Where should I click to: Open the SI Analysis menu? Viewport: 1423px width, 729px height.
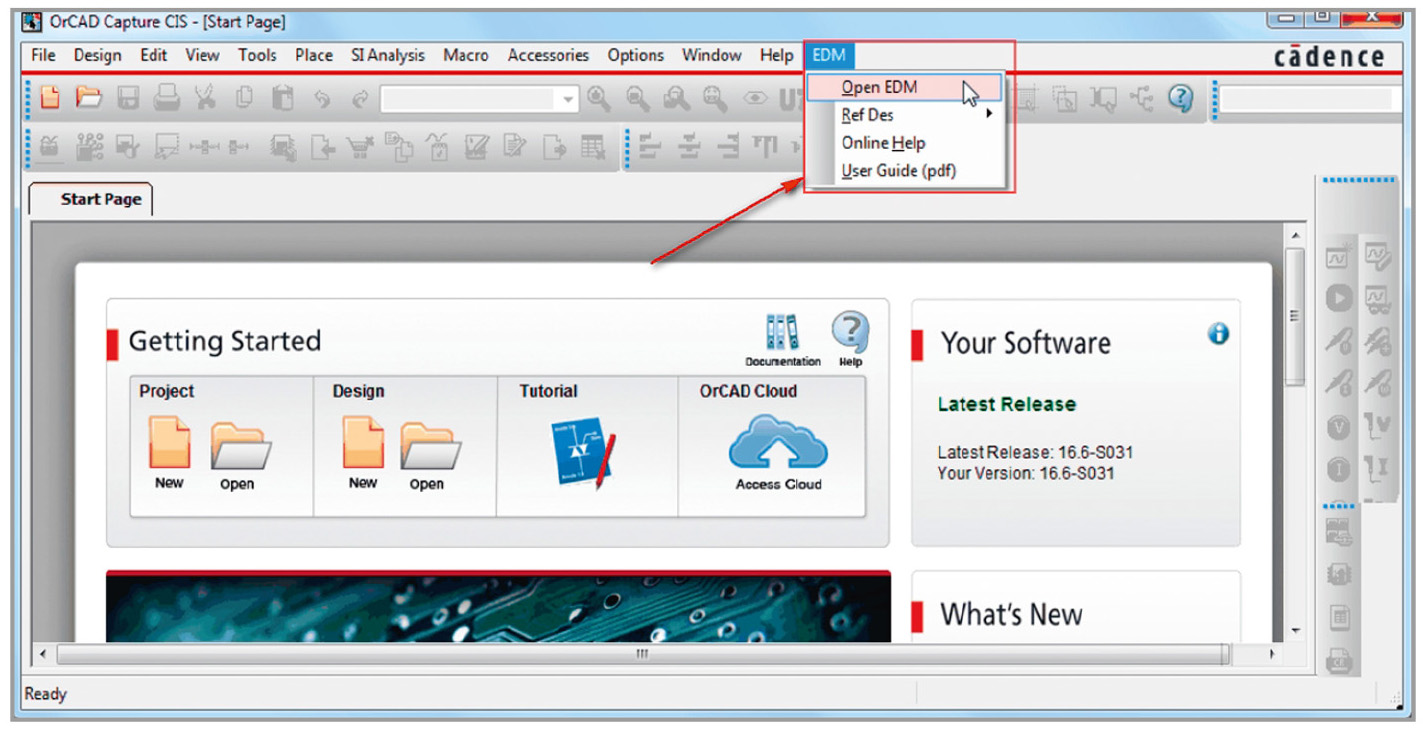(x=387, y=55)
